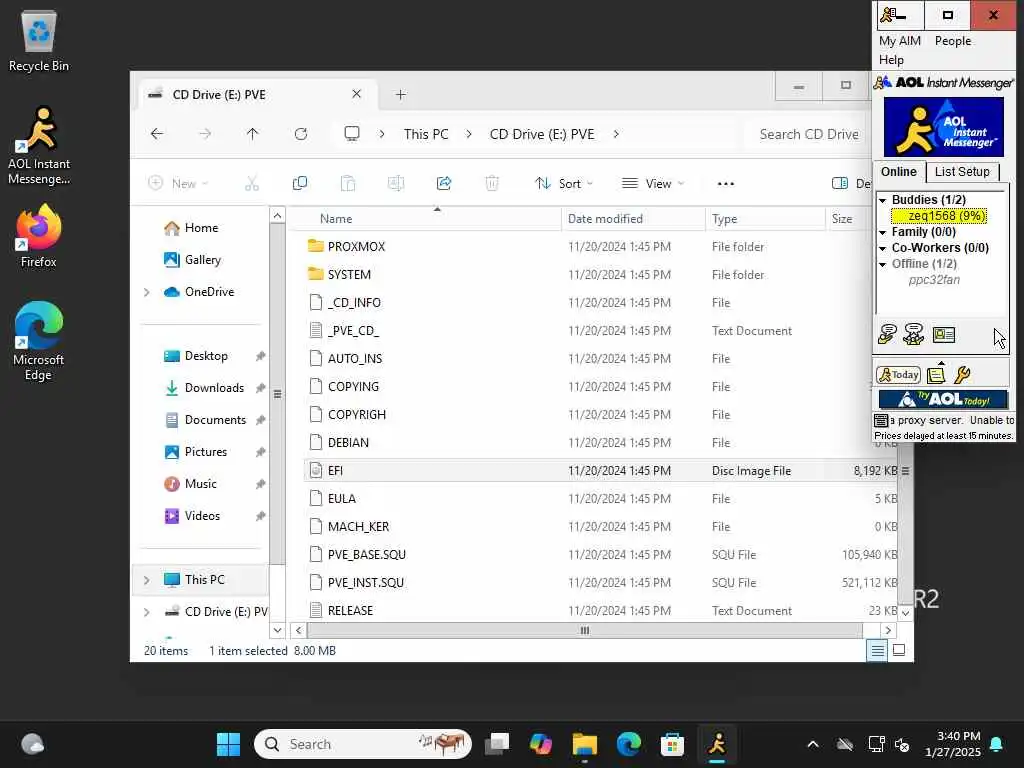Open AOL Instant Messenger desktop shortcut
This screenshot has height=768, width=1024.
(x=39, y=146)
